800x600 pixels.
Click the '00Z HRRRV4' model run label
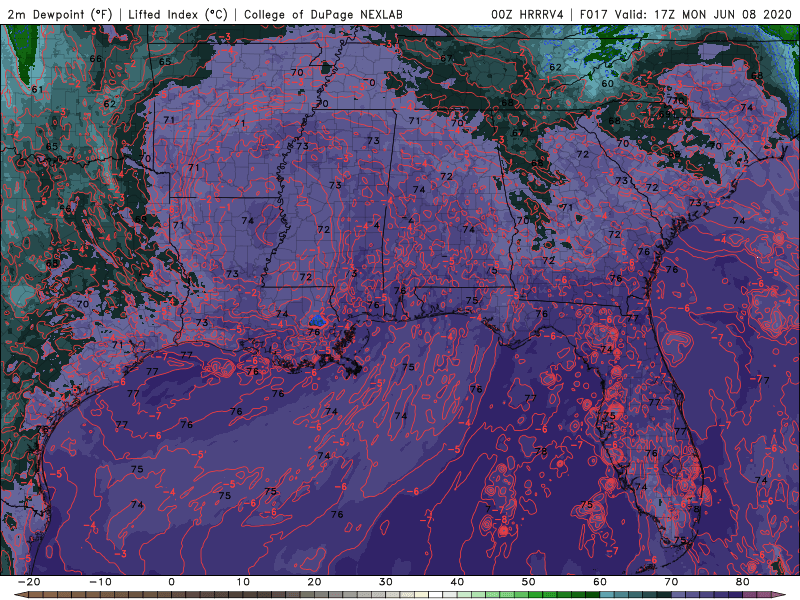527,14
